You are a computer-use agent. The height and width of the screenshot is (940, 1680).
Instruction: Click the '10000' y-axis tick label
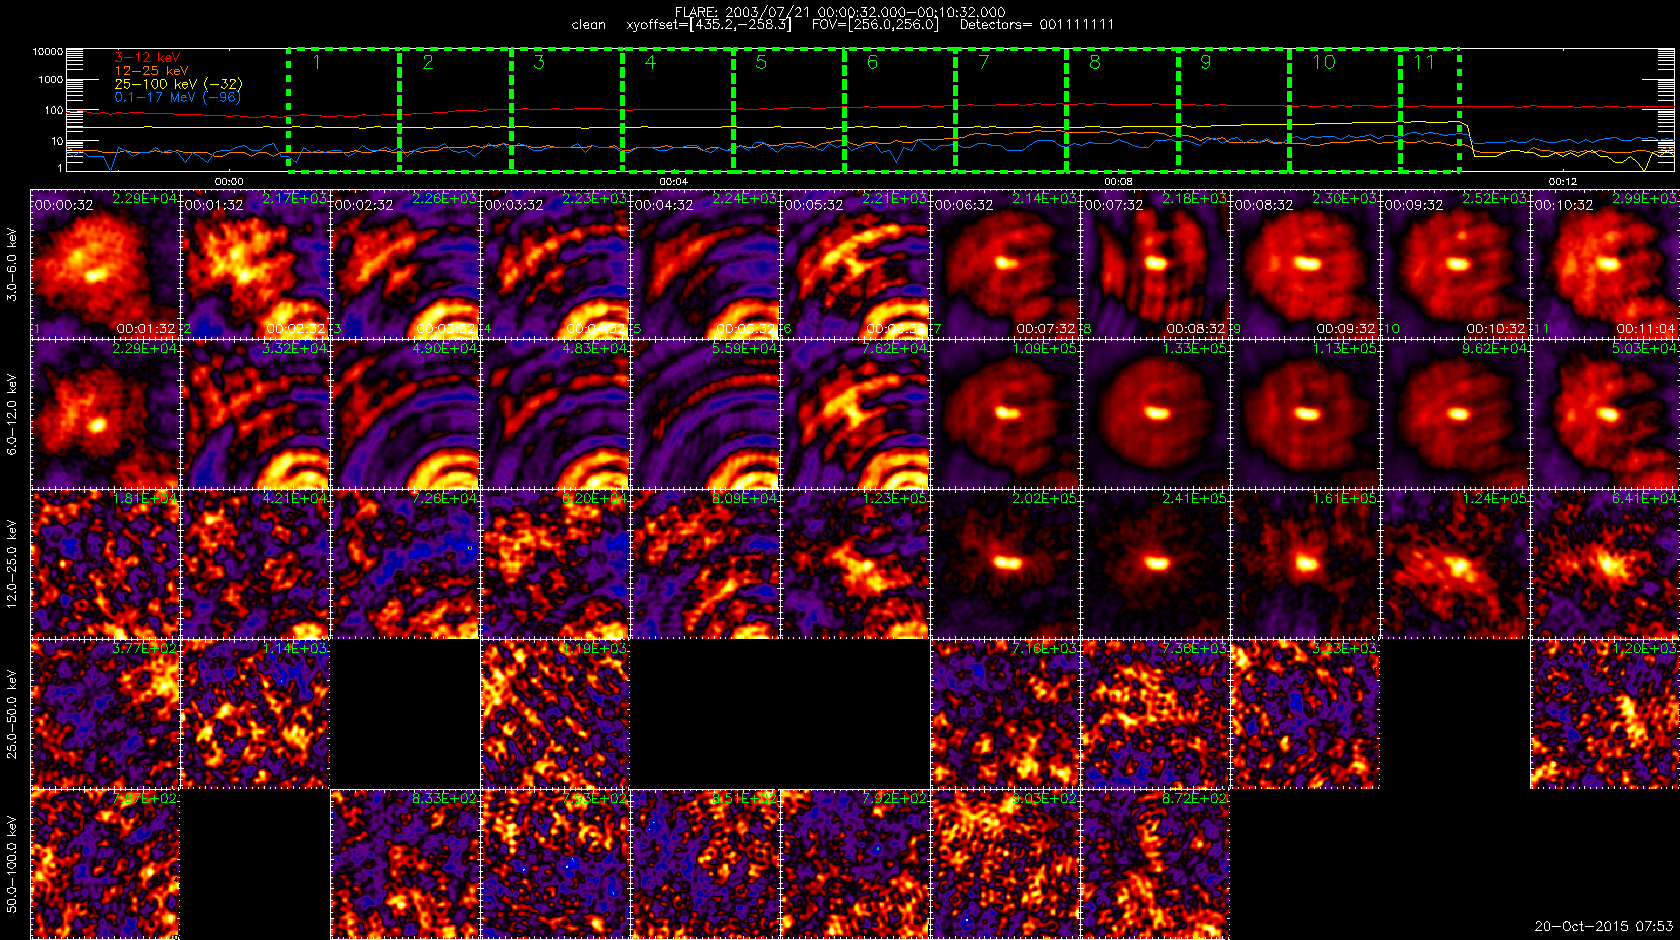click(x=48, y=52)
